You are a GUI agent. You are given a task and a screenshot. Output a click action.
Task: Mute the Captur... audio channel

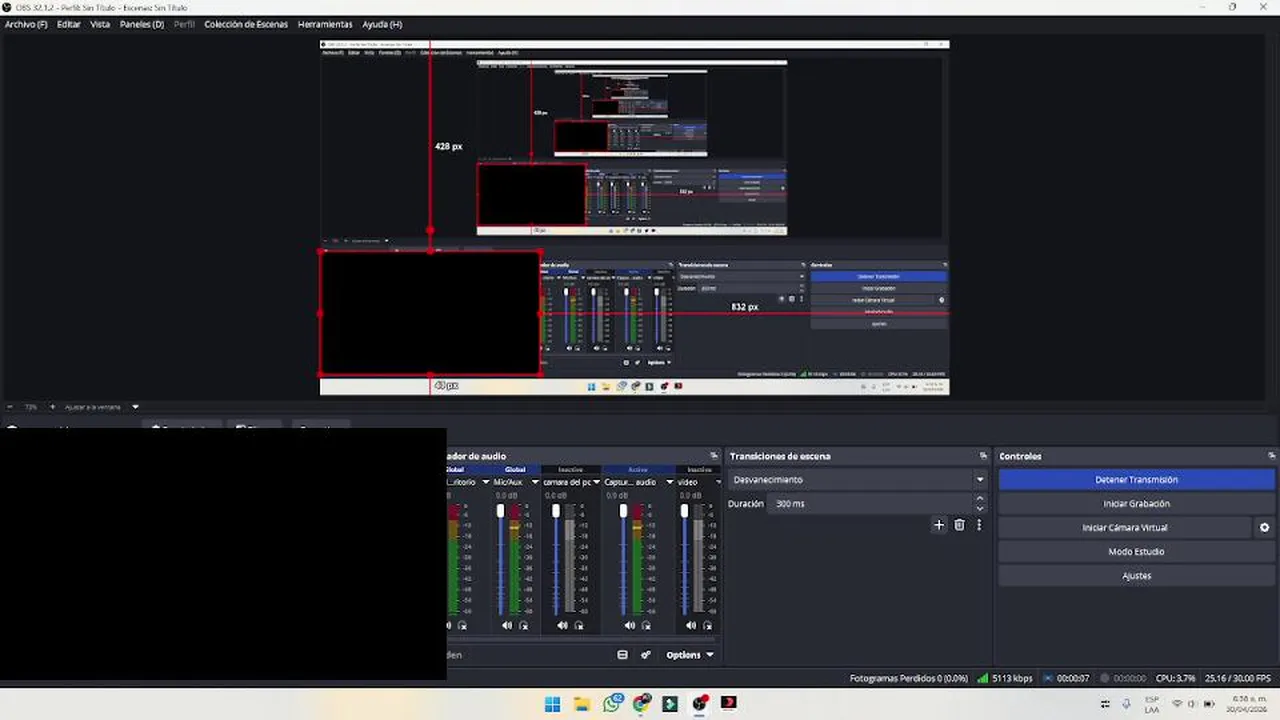coord(629,626)
